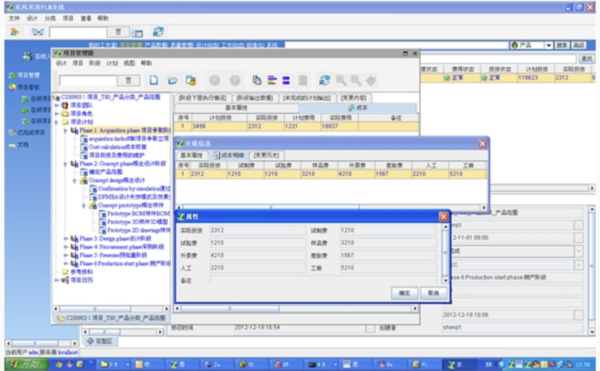This screenshot has height=371, width=600.
Task: Click the blue double-bar icon next to the Gantt icon
Action: coord(286,80)
